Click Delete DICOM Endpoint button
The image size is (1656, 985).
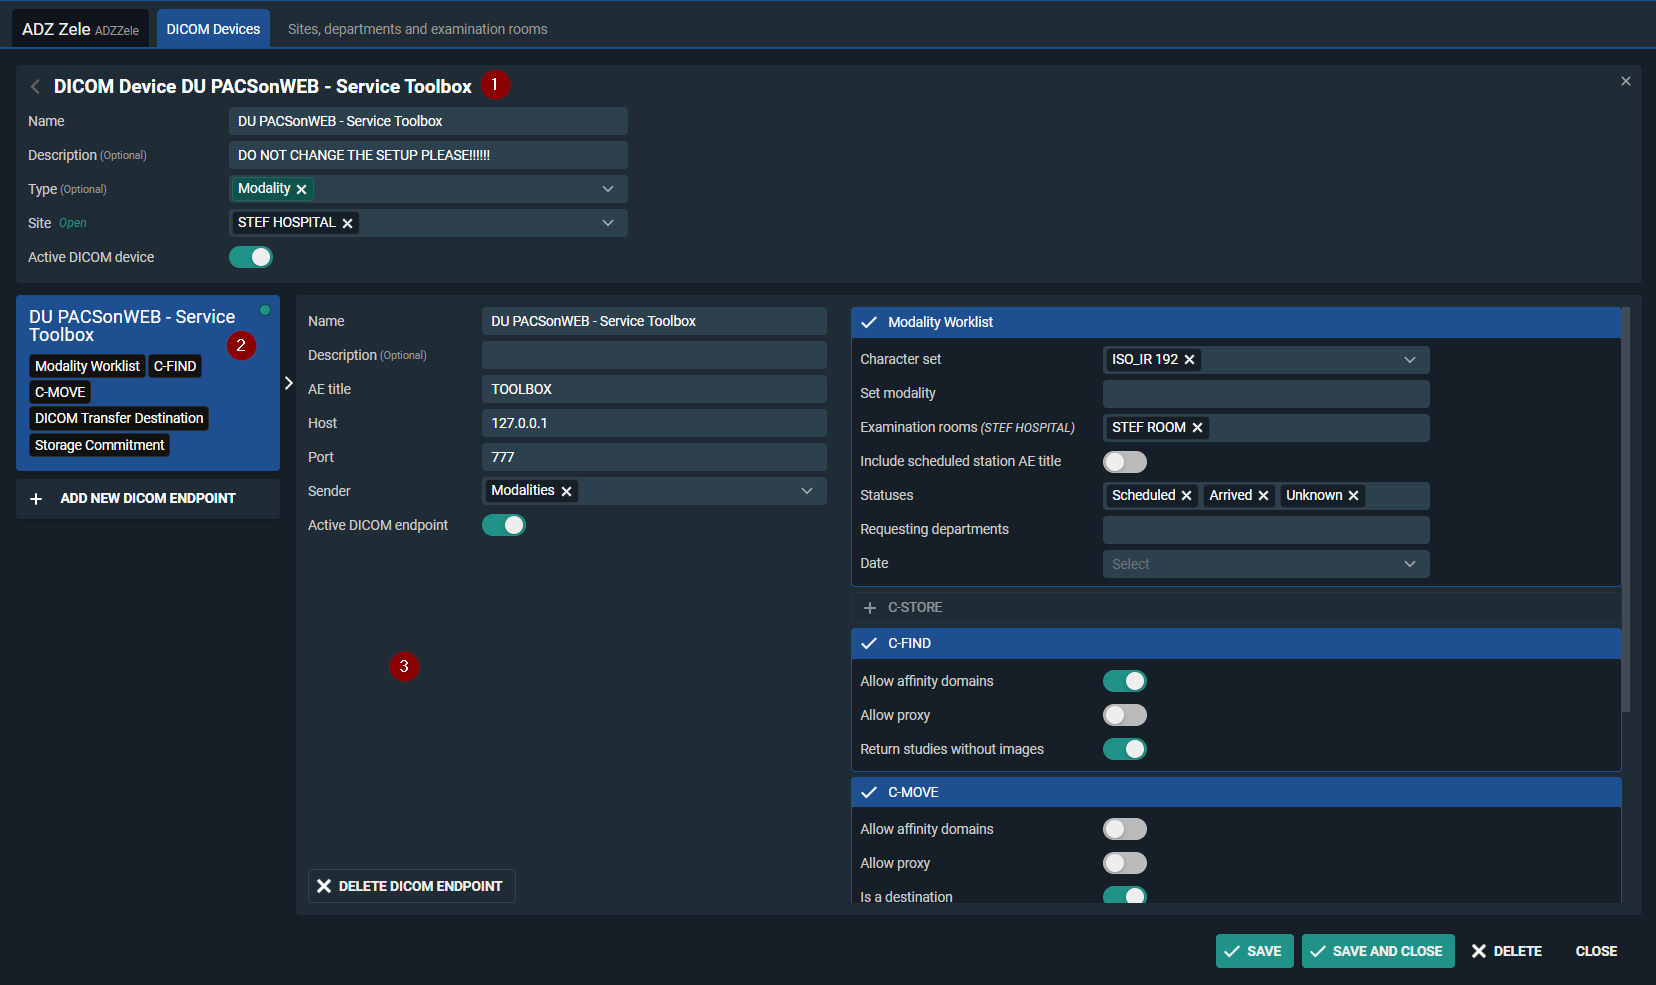pyautogui.click(x=411, y=886)
